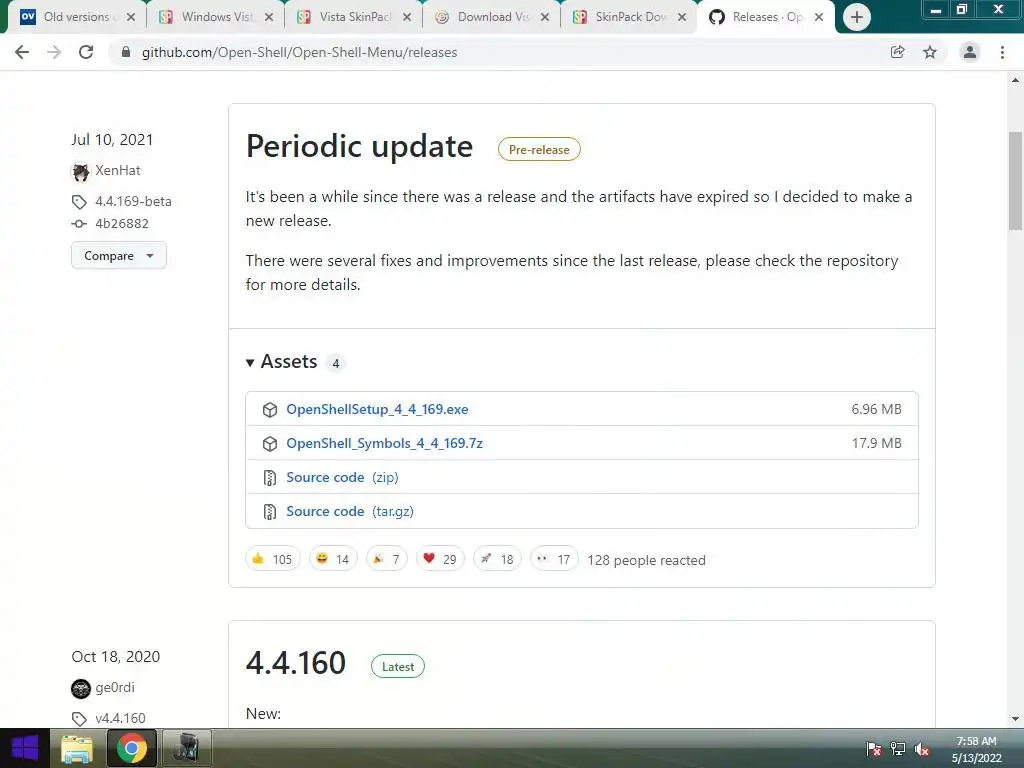Go back to previous page

tap(22, 52)
